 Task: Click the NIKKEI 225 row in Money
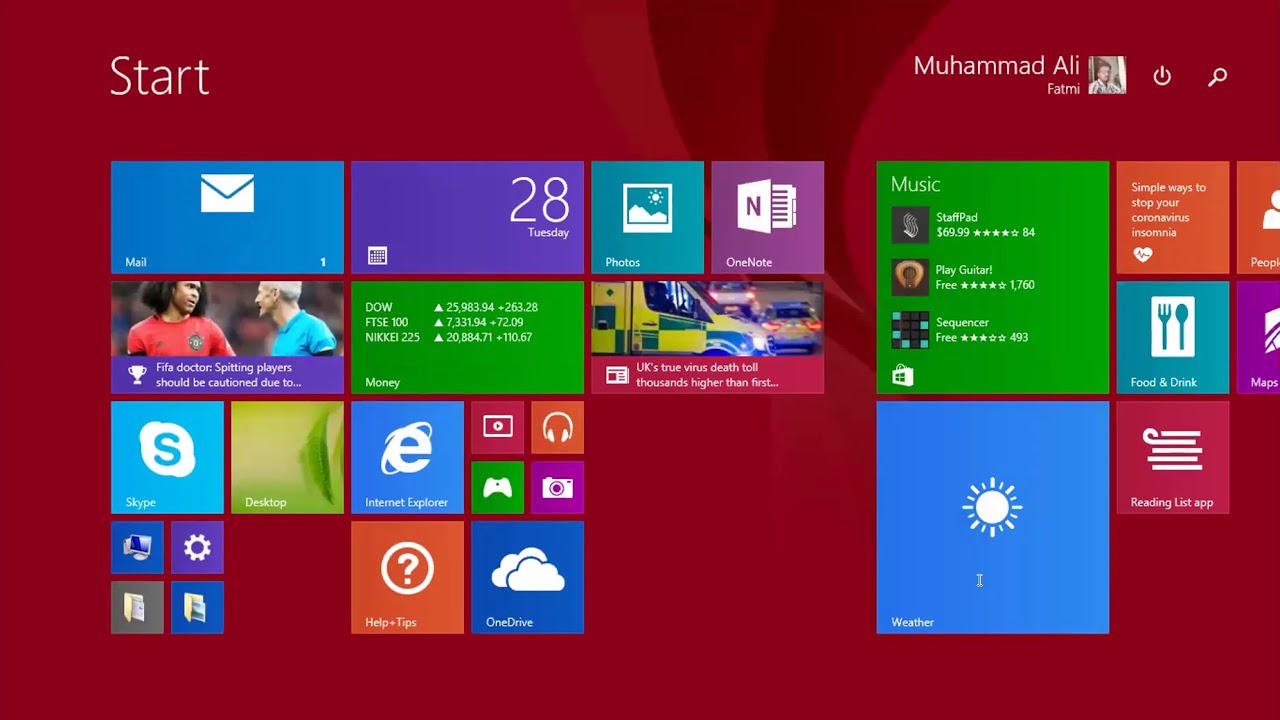coord(450,337)
